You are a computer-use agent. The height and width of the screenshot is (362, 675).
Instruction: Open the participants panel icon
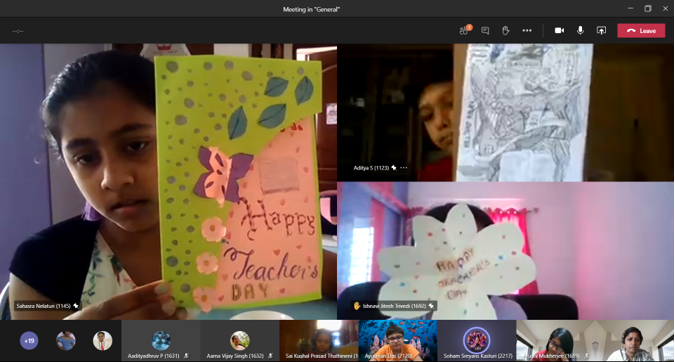tap(464, 30)
